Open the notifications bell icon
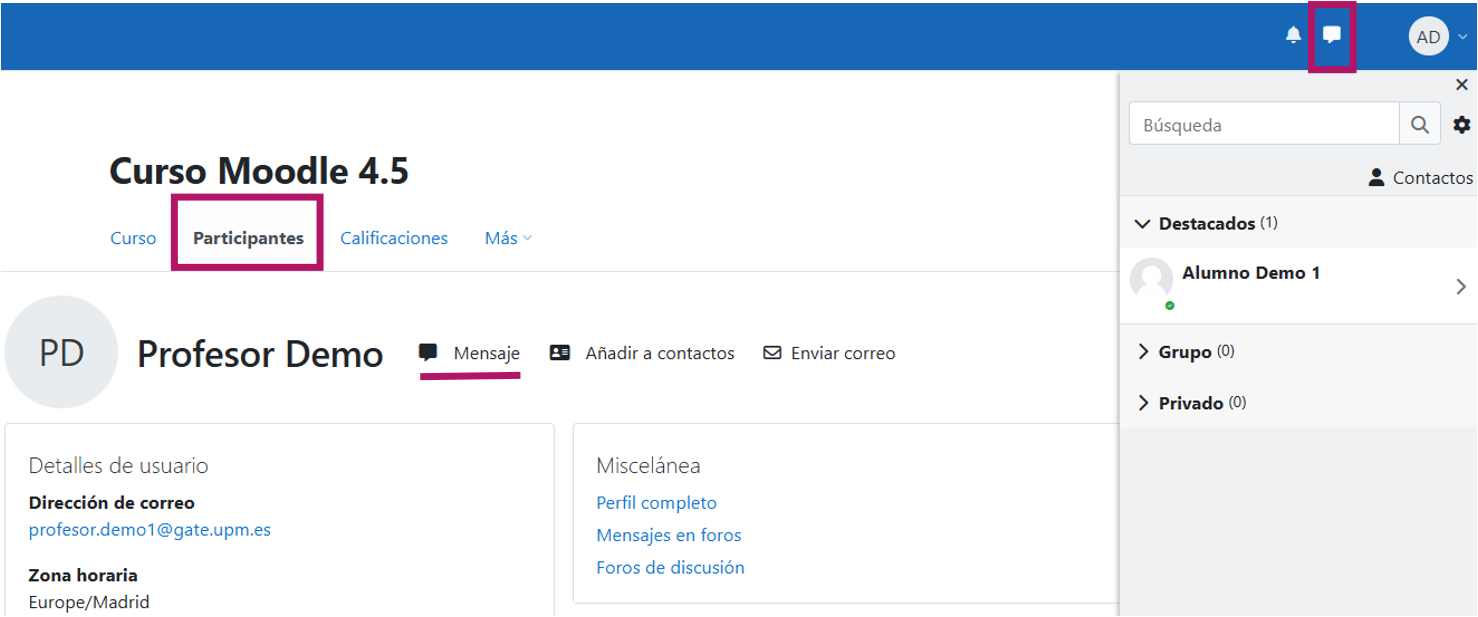This screenshot has height=617, width=1478. coord(1293,36)
